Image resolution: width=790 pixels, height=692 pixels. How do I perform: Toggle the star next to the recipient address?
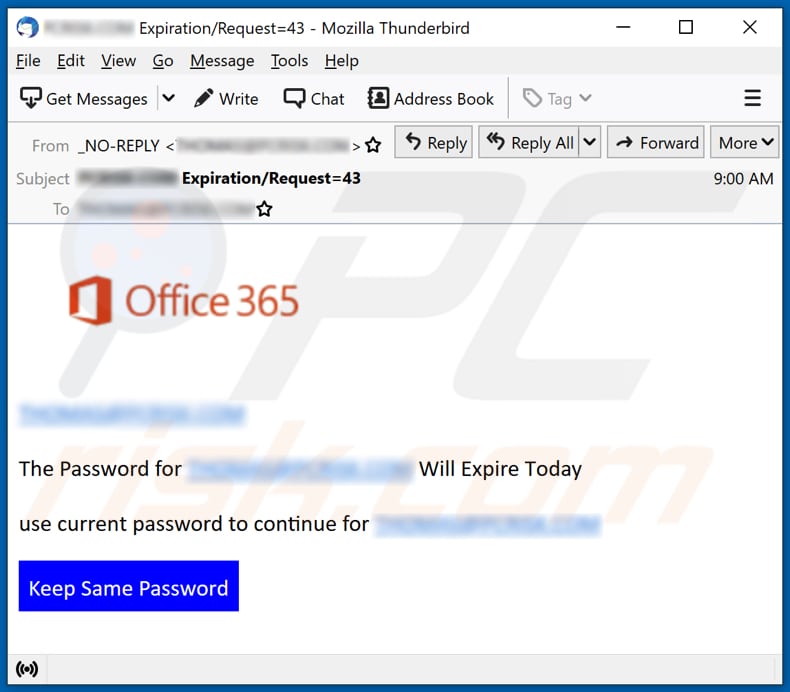coord(264,209)
